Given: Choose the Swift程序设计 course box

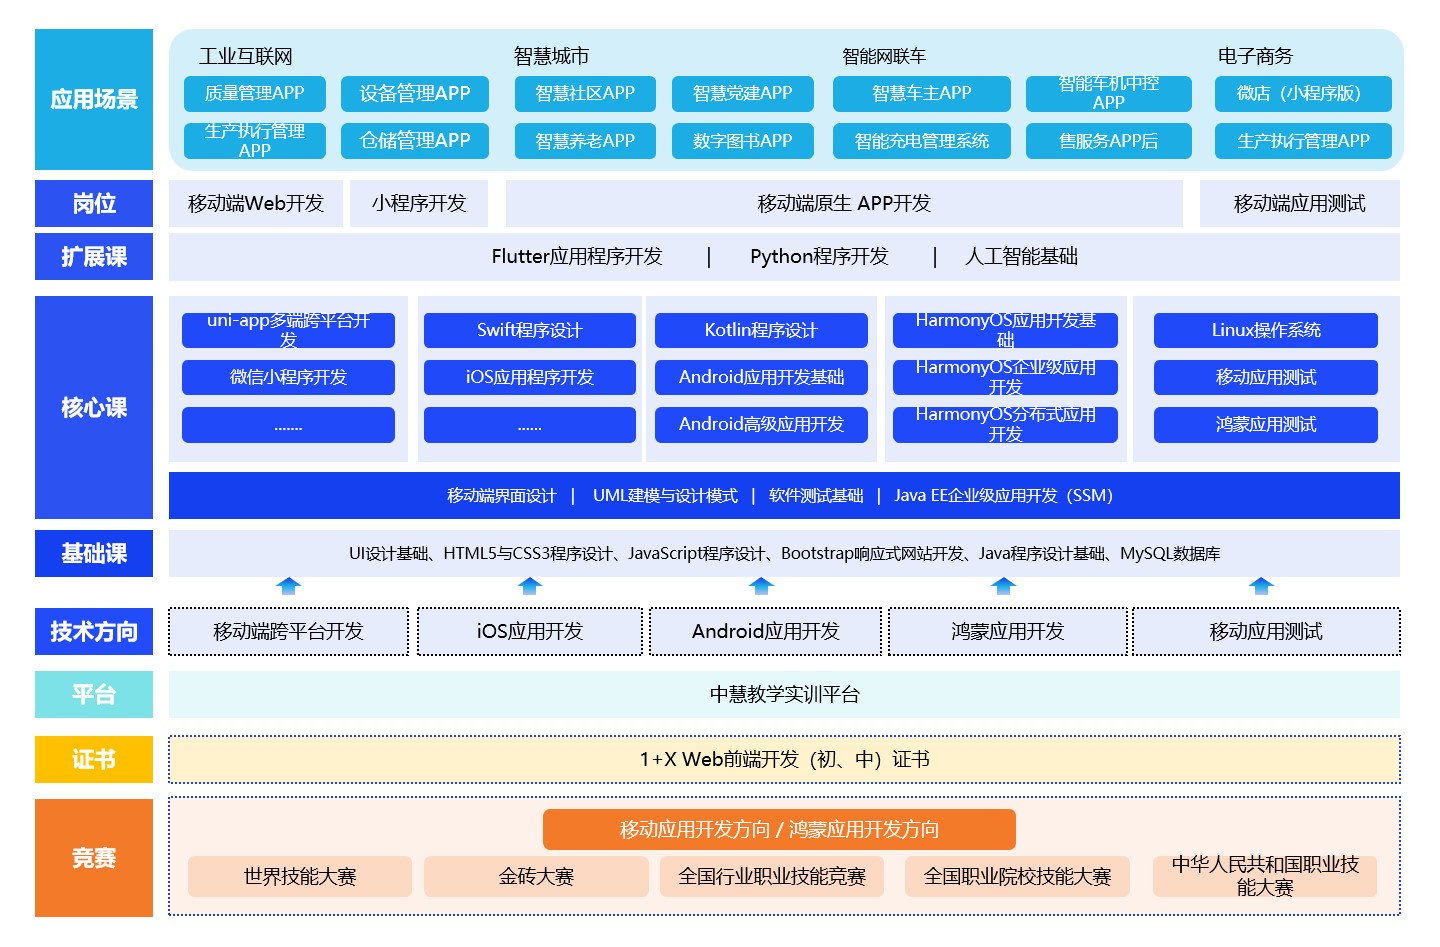Looking at the screenshot, I should [x=529, y=330].
